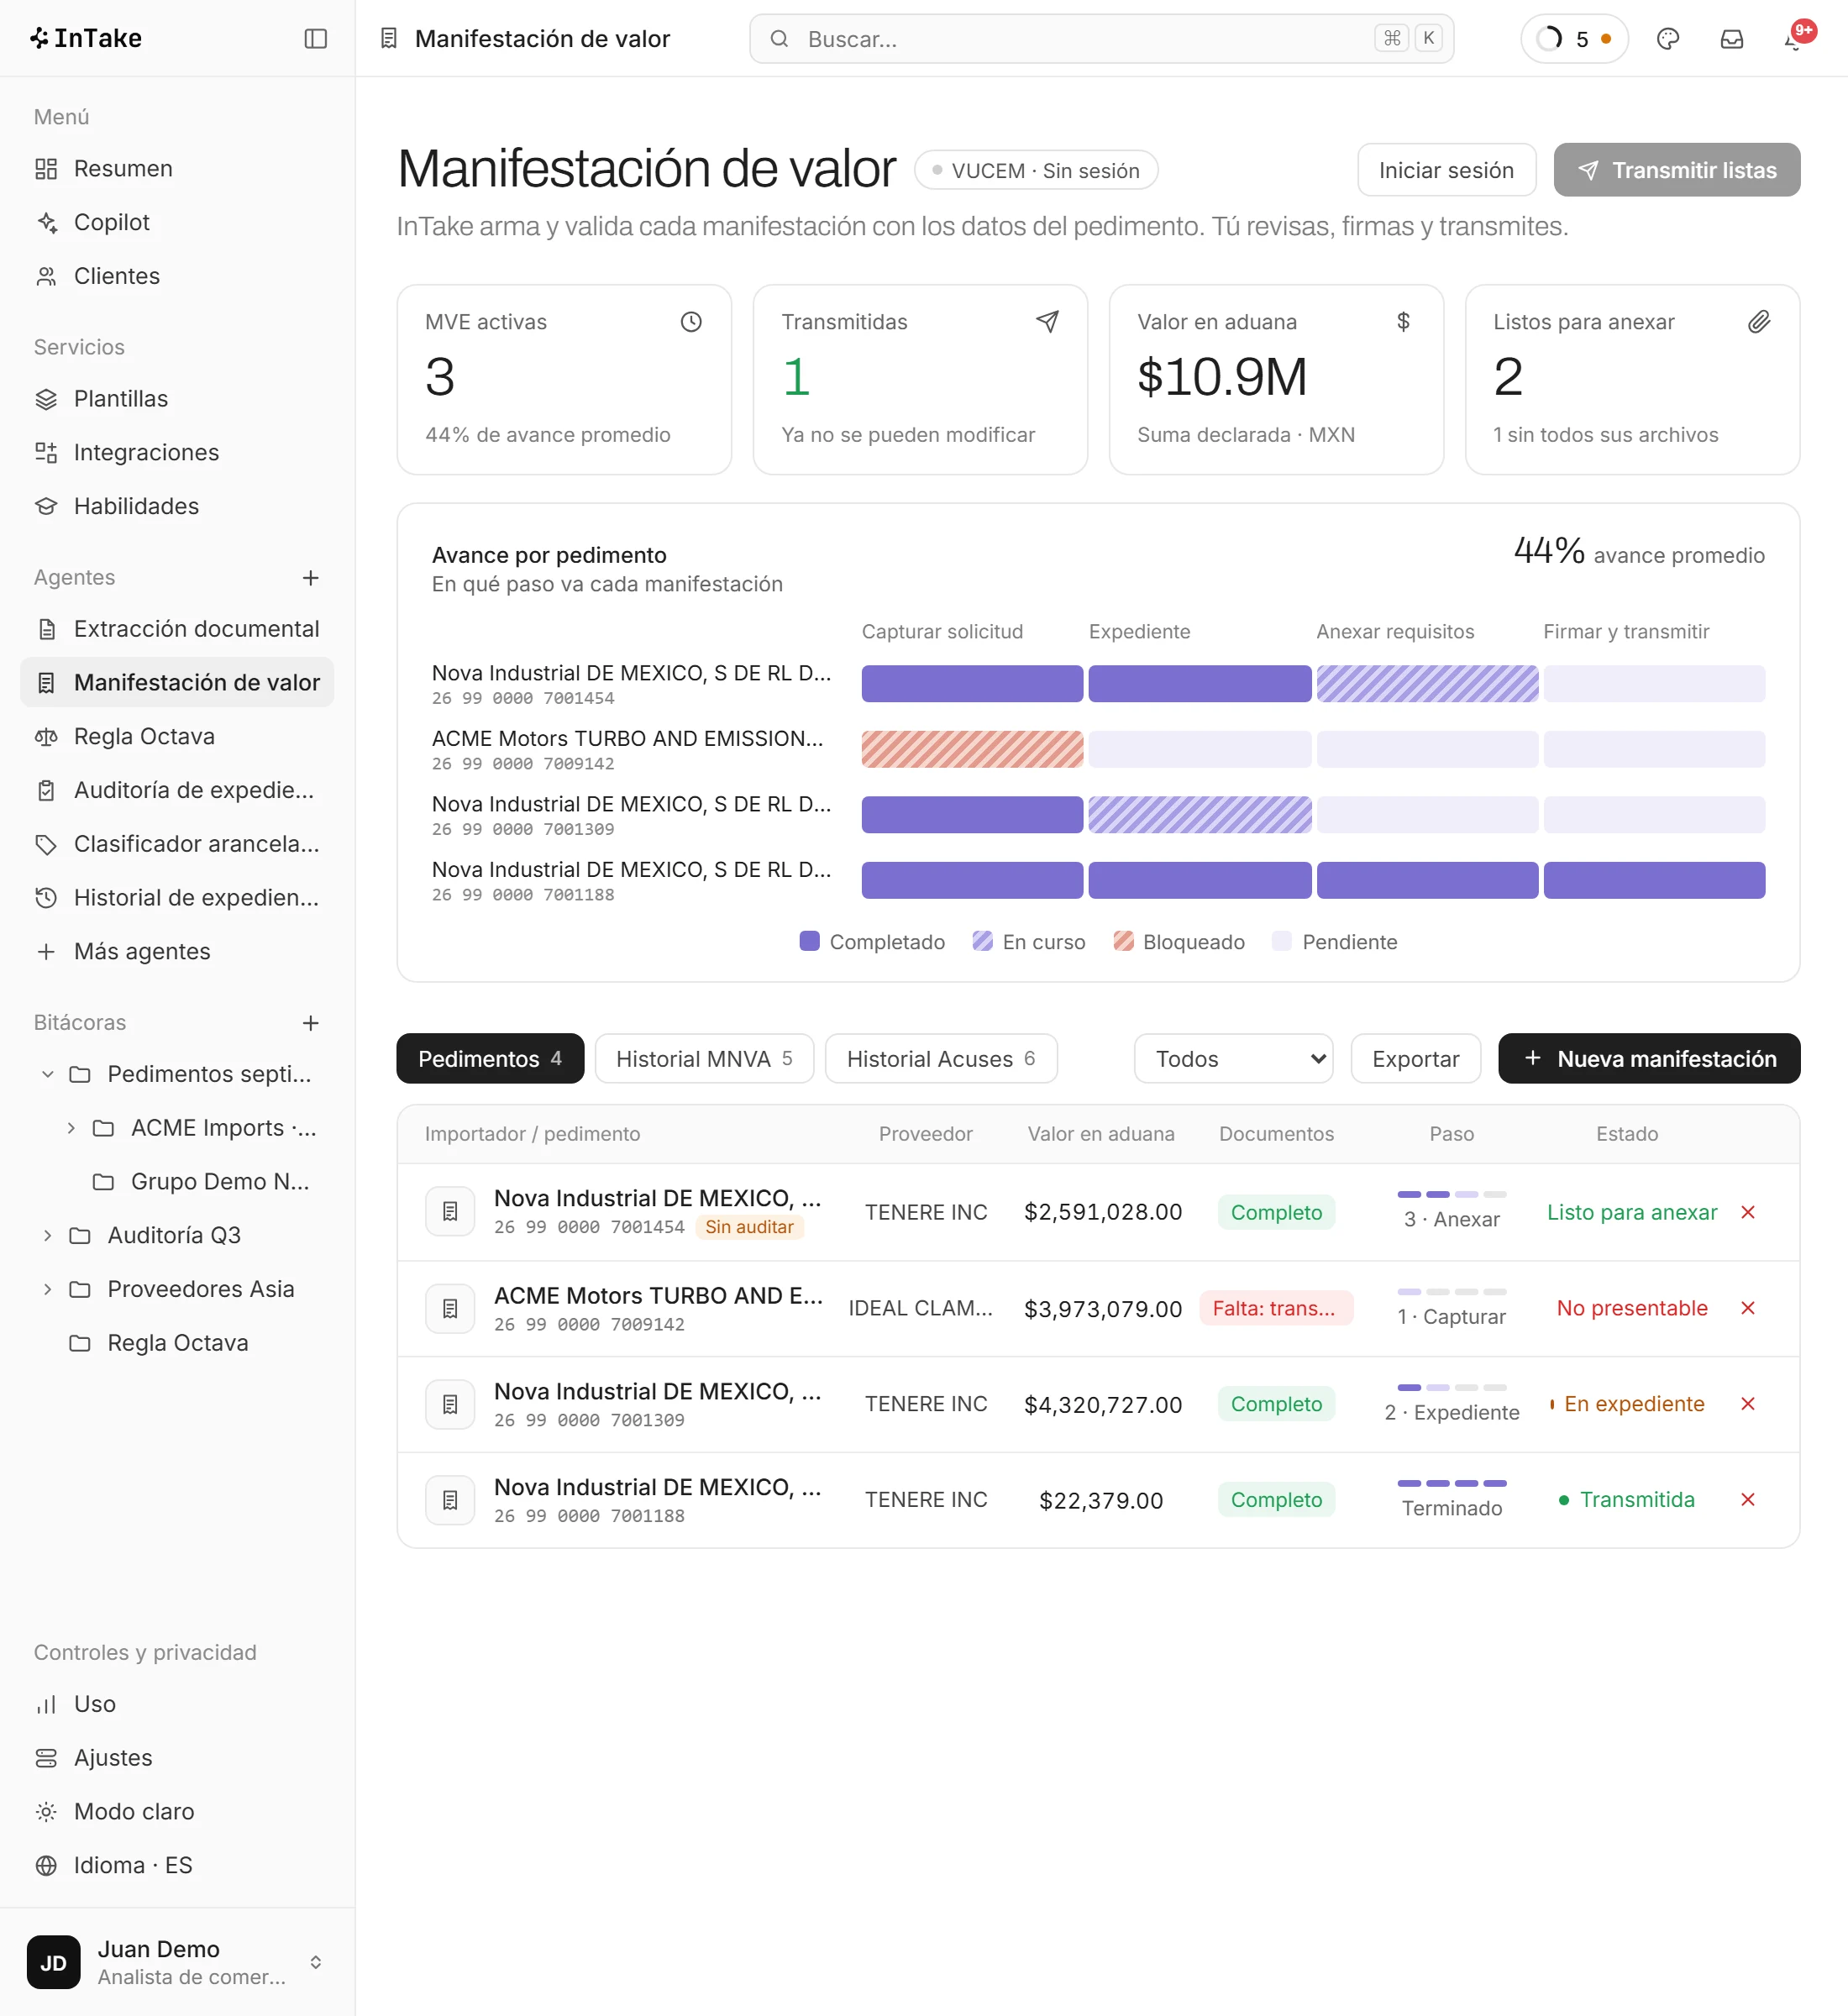
Task: Add a new bitácora with plus icon
Action: pyautogui.click(x=311, y=1022)
